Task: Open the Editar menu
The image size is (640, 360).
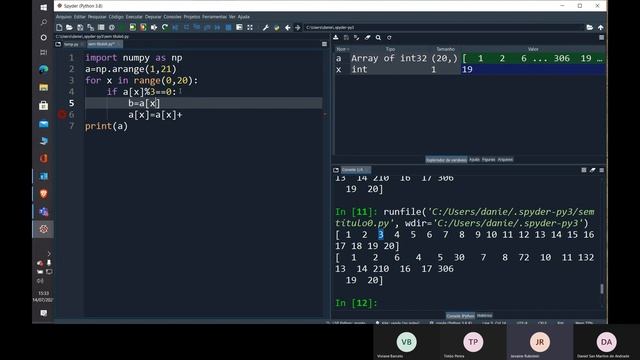Action: tap(80, 17)
